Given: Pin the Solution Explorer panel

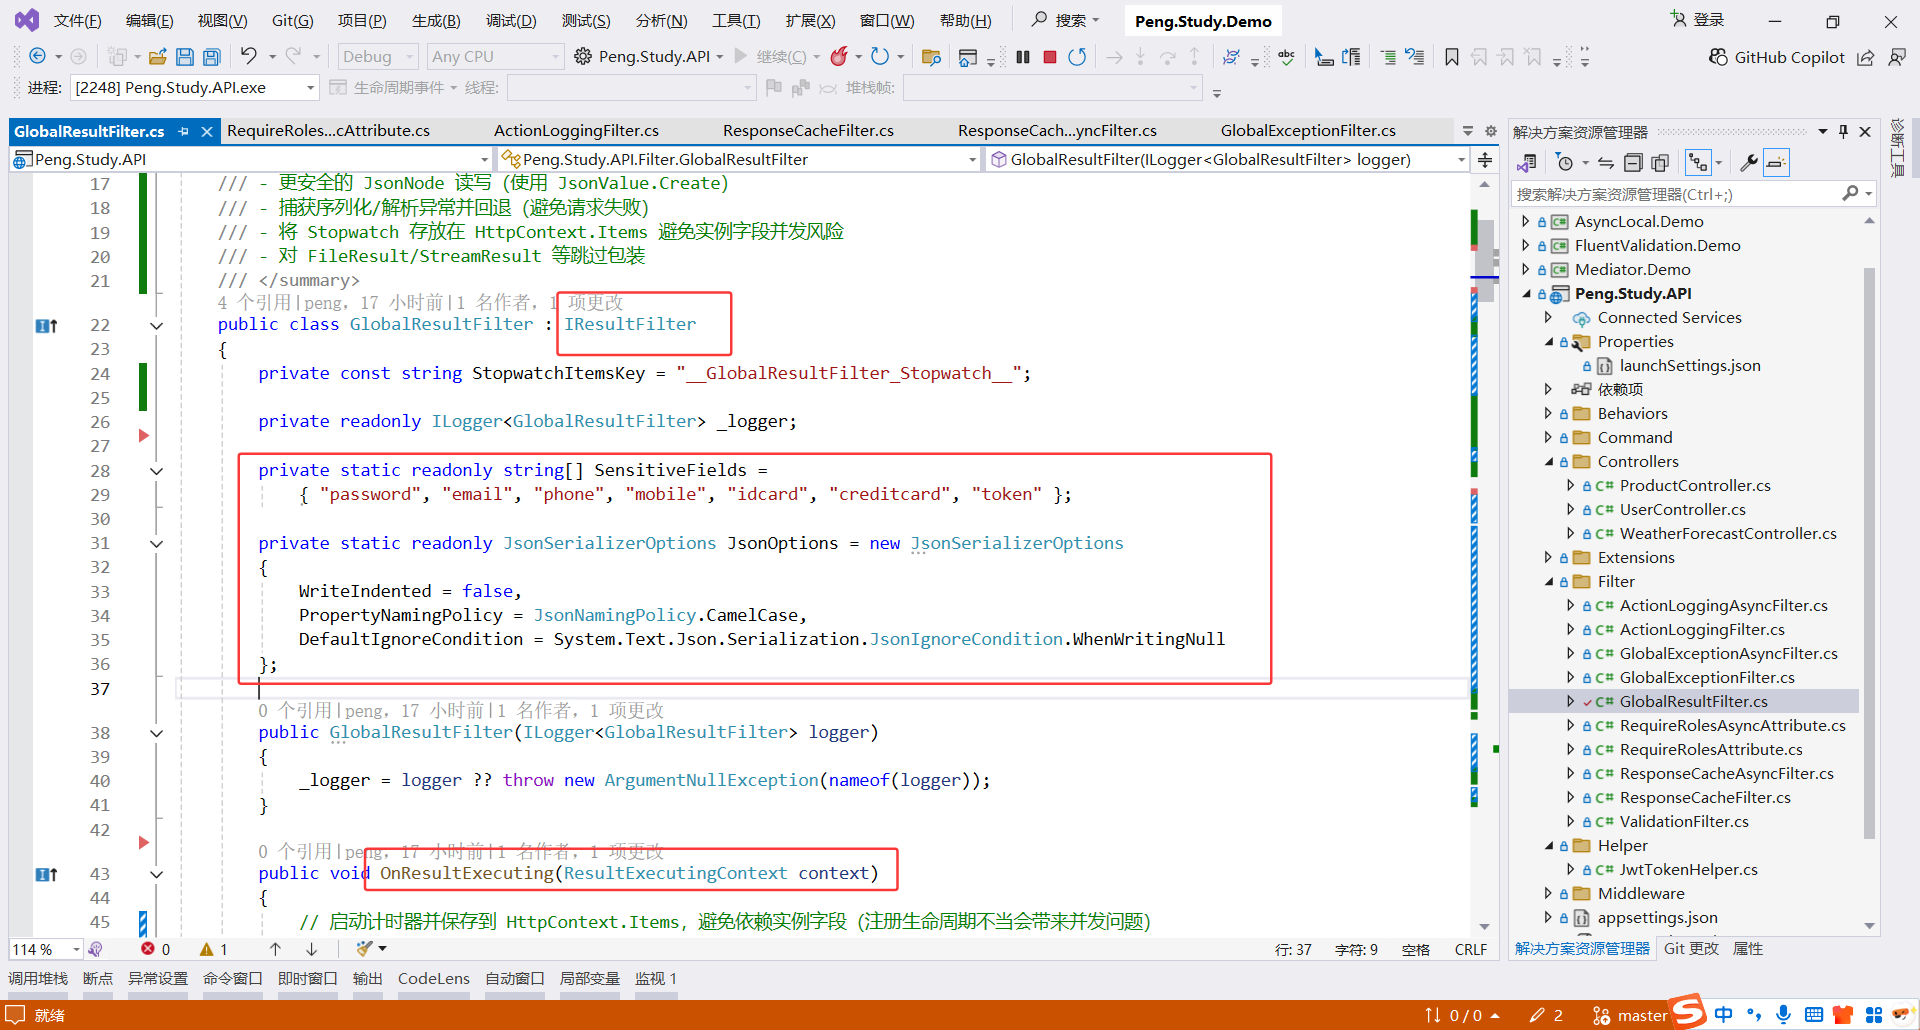Looking at the screenshot, I should (x=1843, y=132).
